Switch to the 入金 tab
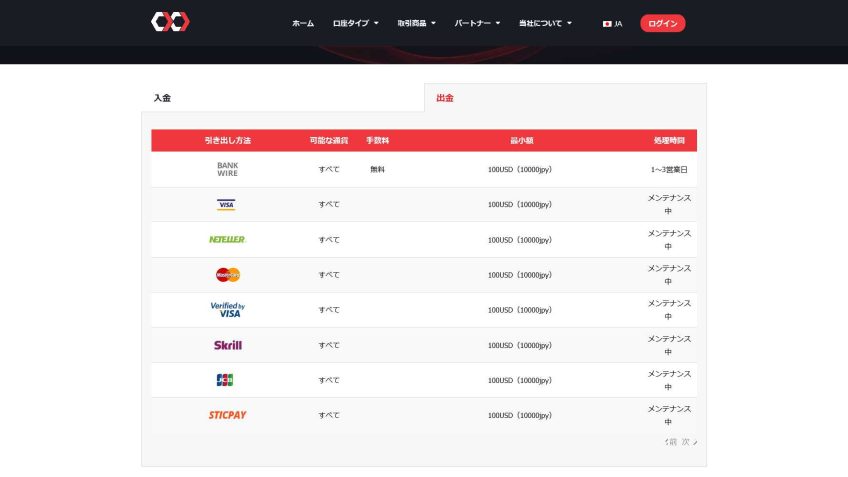Image resolution: width=848 pixels, height=477 pixels. pos(162,98)
